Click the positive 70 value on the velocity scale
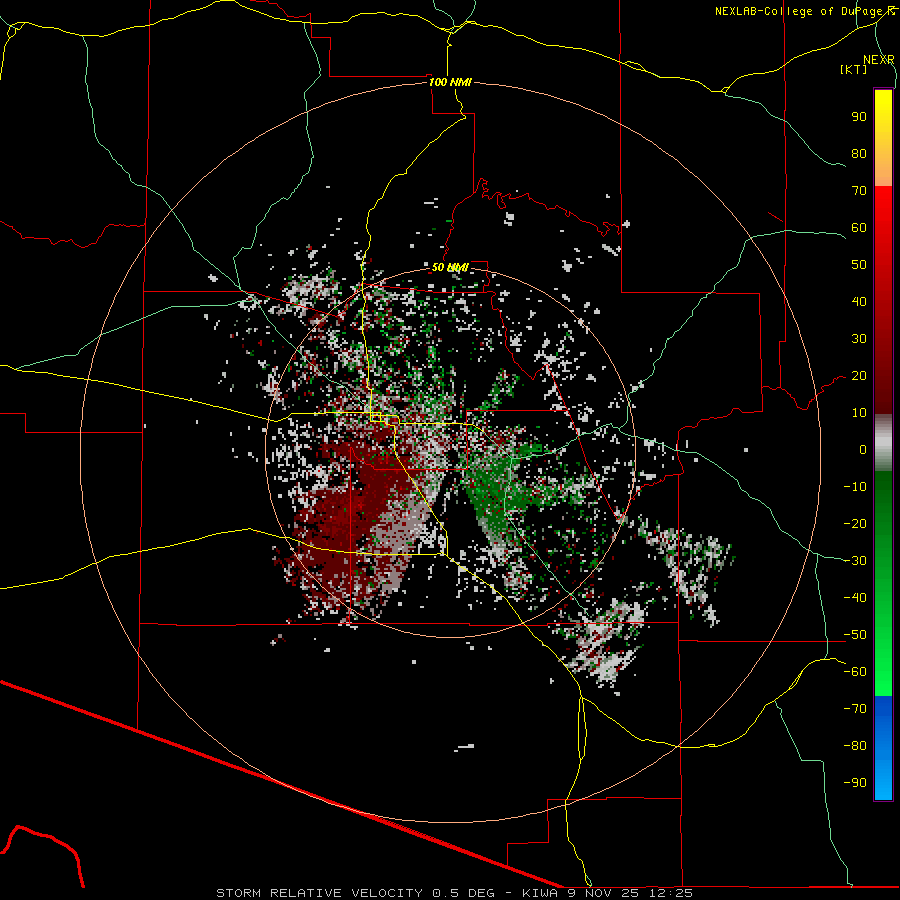Image resolution: width=900 pixels, height=900 pixels. pos(859,191)
